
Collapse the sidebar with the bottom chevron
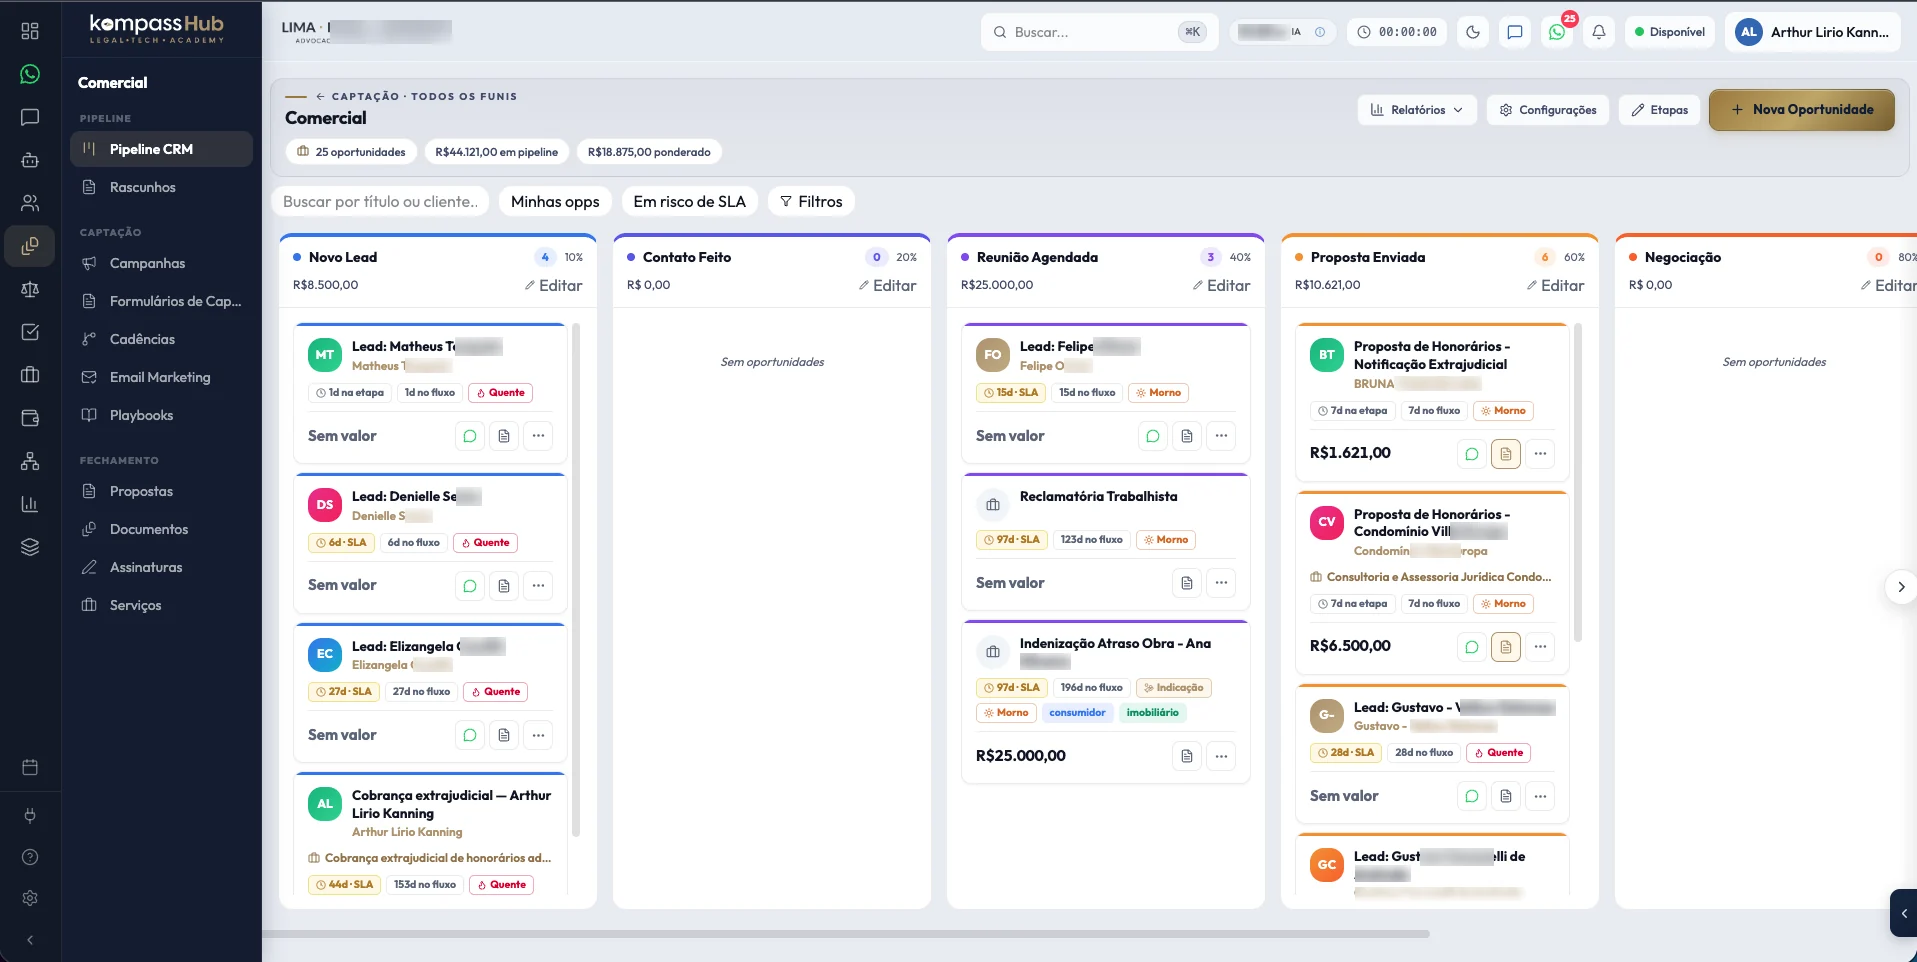[30, 940]
